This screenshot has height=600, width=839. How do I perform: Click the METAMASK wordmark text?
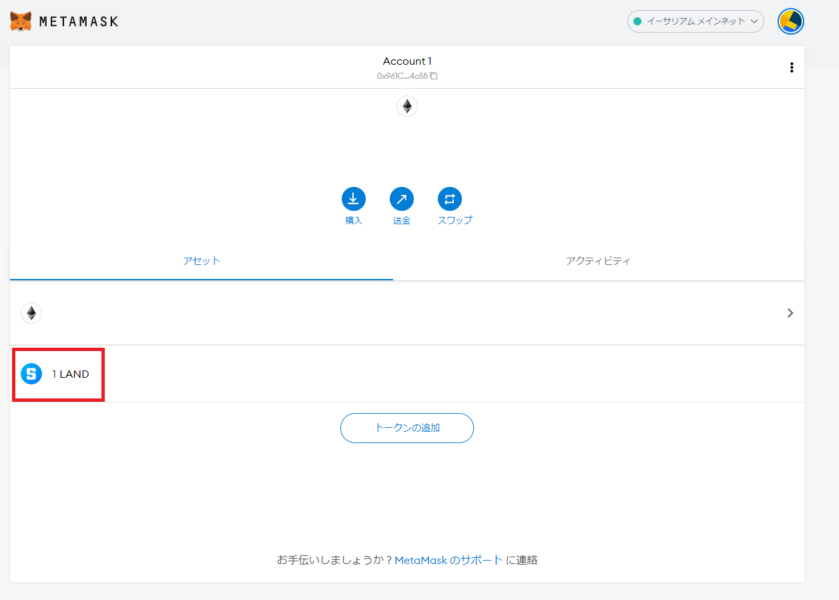[79, 21]
